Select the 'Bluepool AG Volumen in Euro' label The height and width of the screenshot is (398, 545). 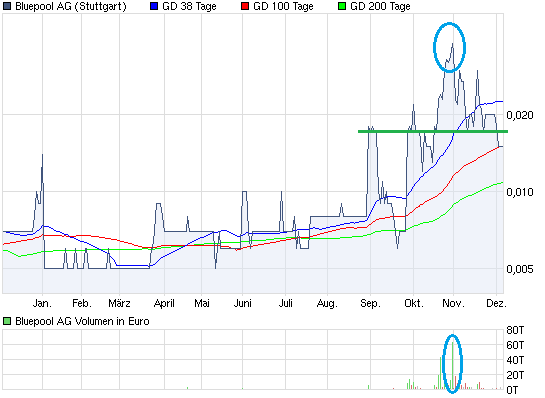[x=82, y=321]
